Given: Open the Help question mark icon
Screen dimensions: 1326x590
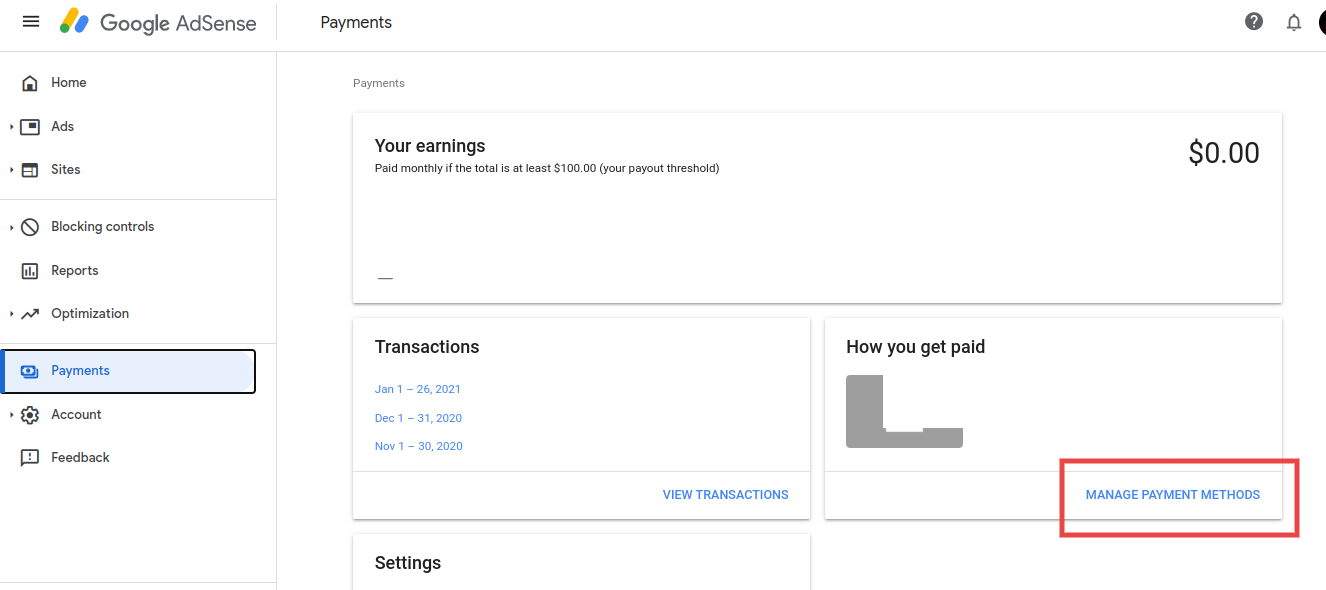Looking at the screenshot, I should 1253,21.
